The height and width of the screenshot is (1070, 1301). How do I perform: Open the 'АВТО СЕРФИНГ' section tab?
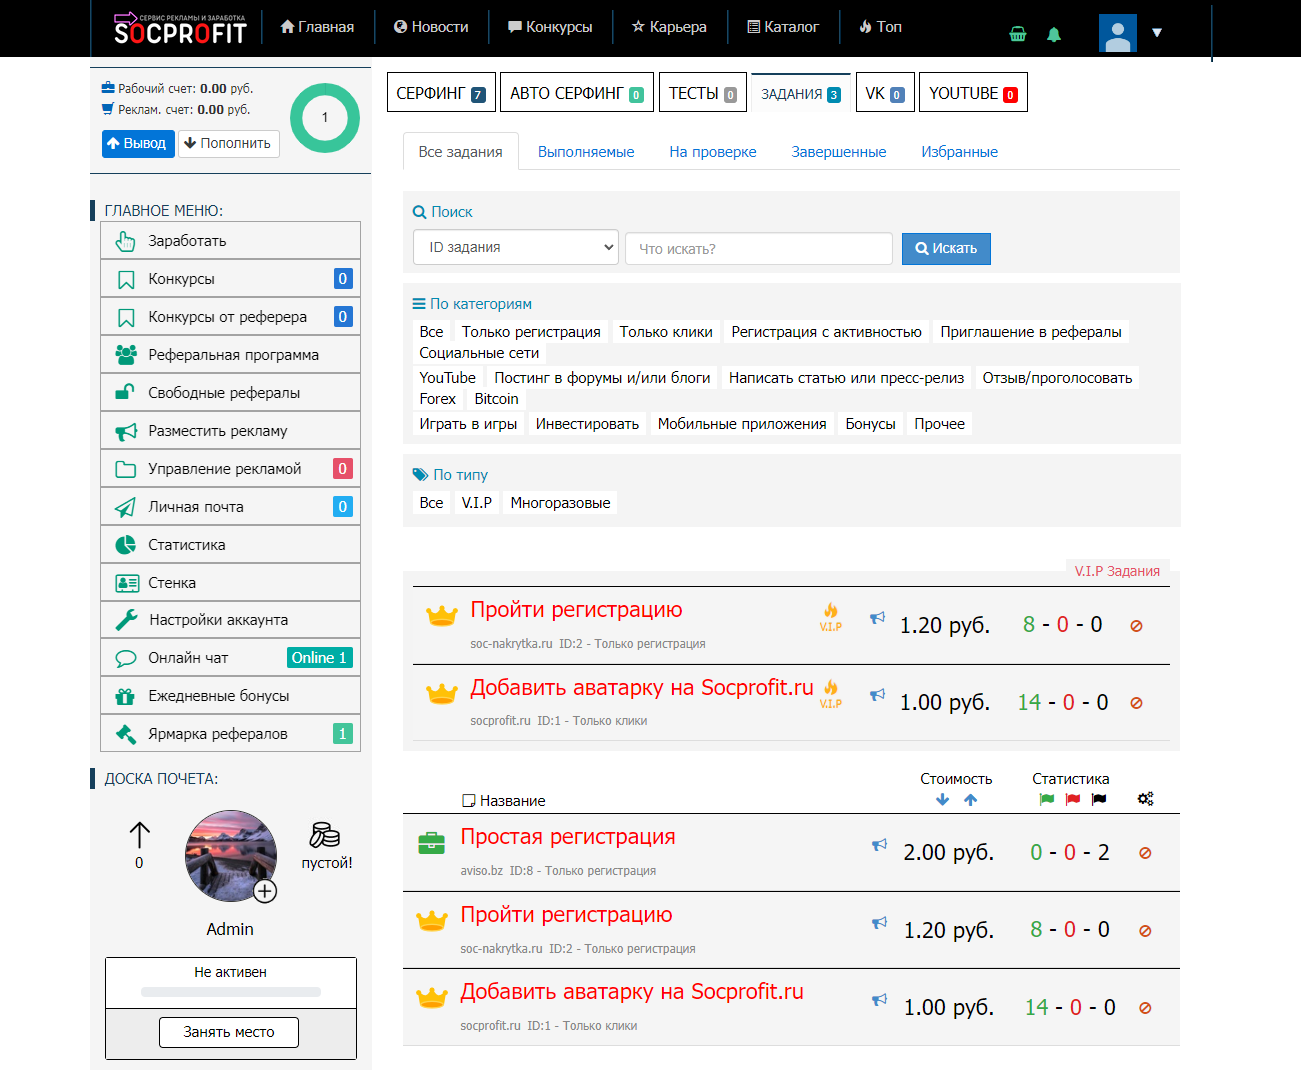[577, 93]
